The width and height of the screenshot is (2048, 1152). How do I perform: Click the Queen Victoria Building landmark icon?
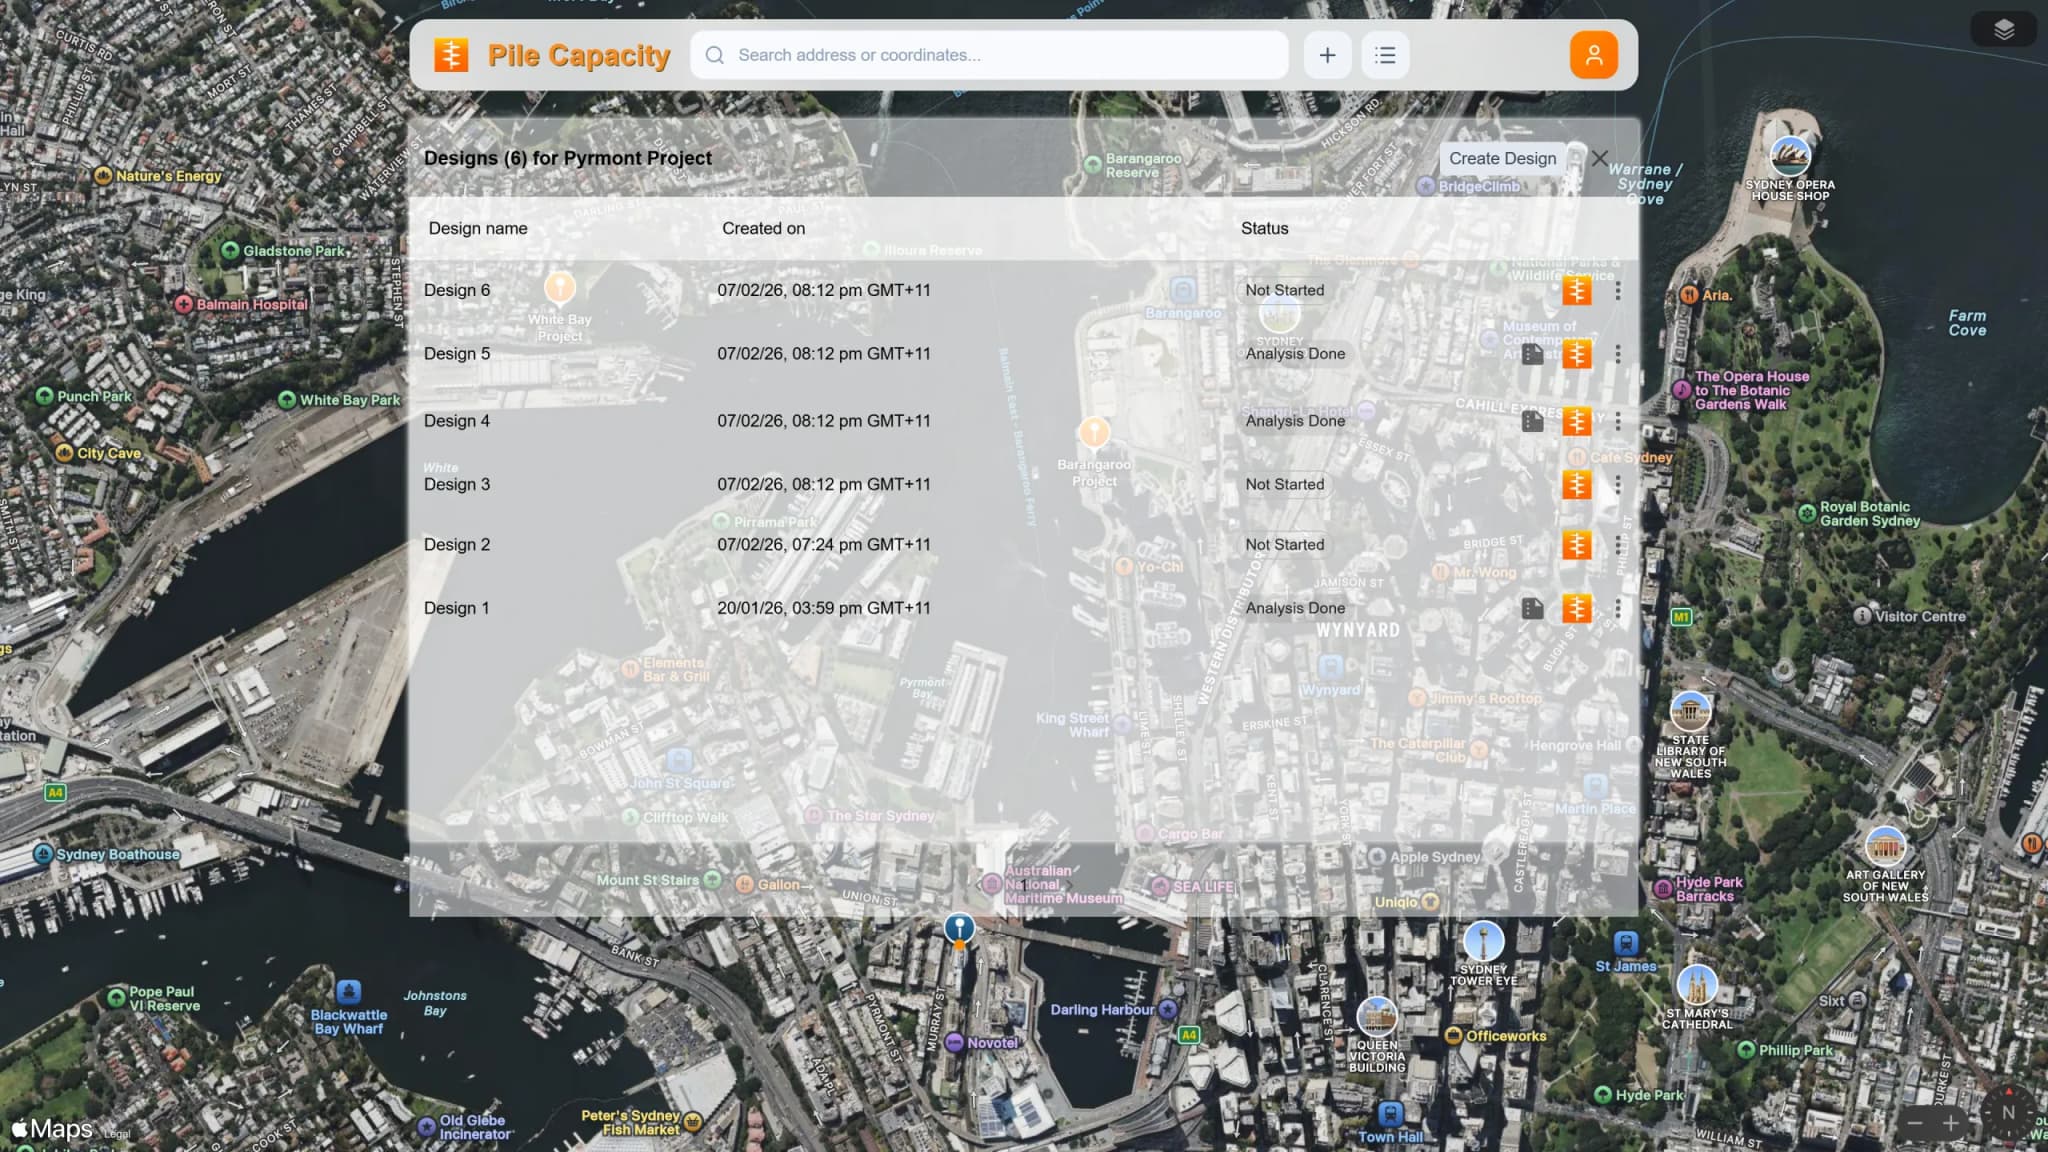[1377, 1017]
